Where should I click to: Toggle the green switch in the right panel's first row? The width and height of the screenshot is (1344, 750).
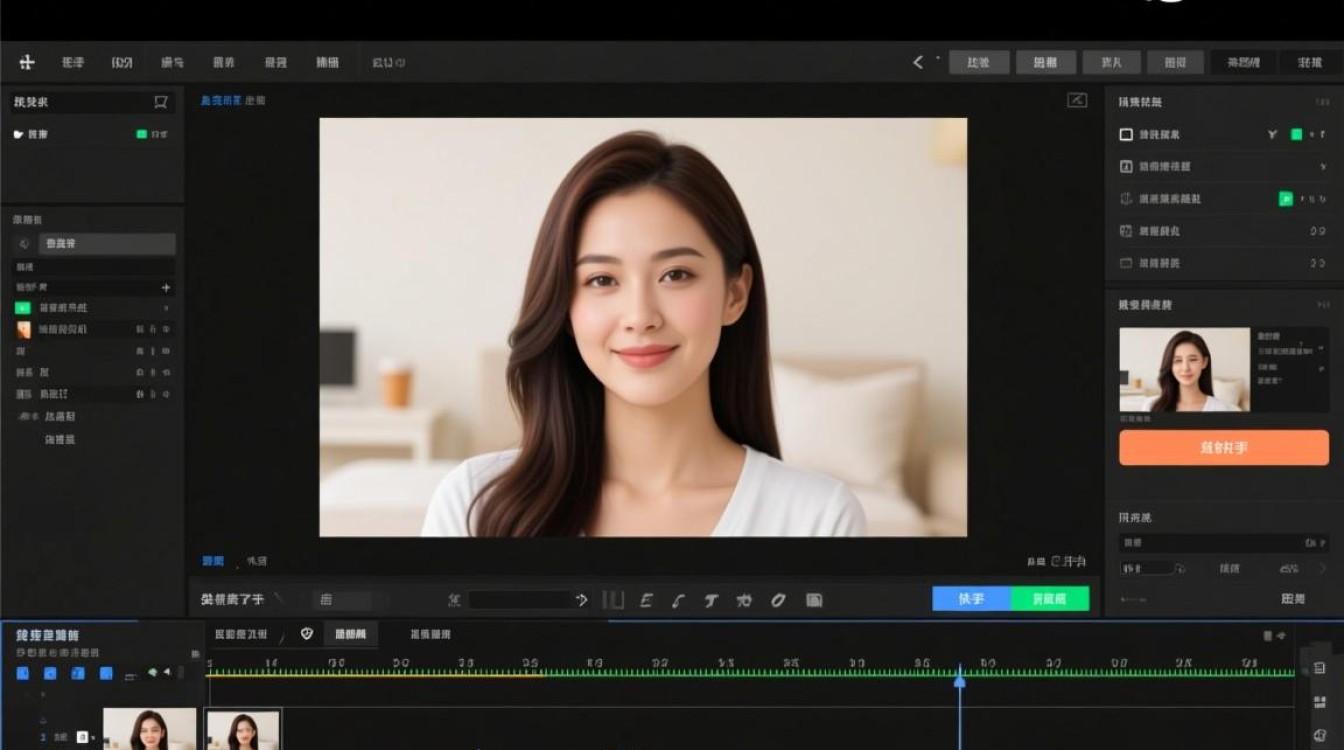1297,134
